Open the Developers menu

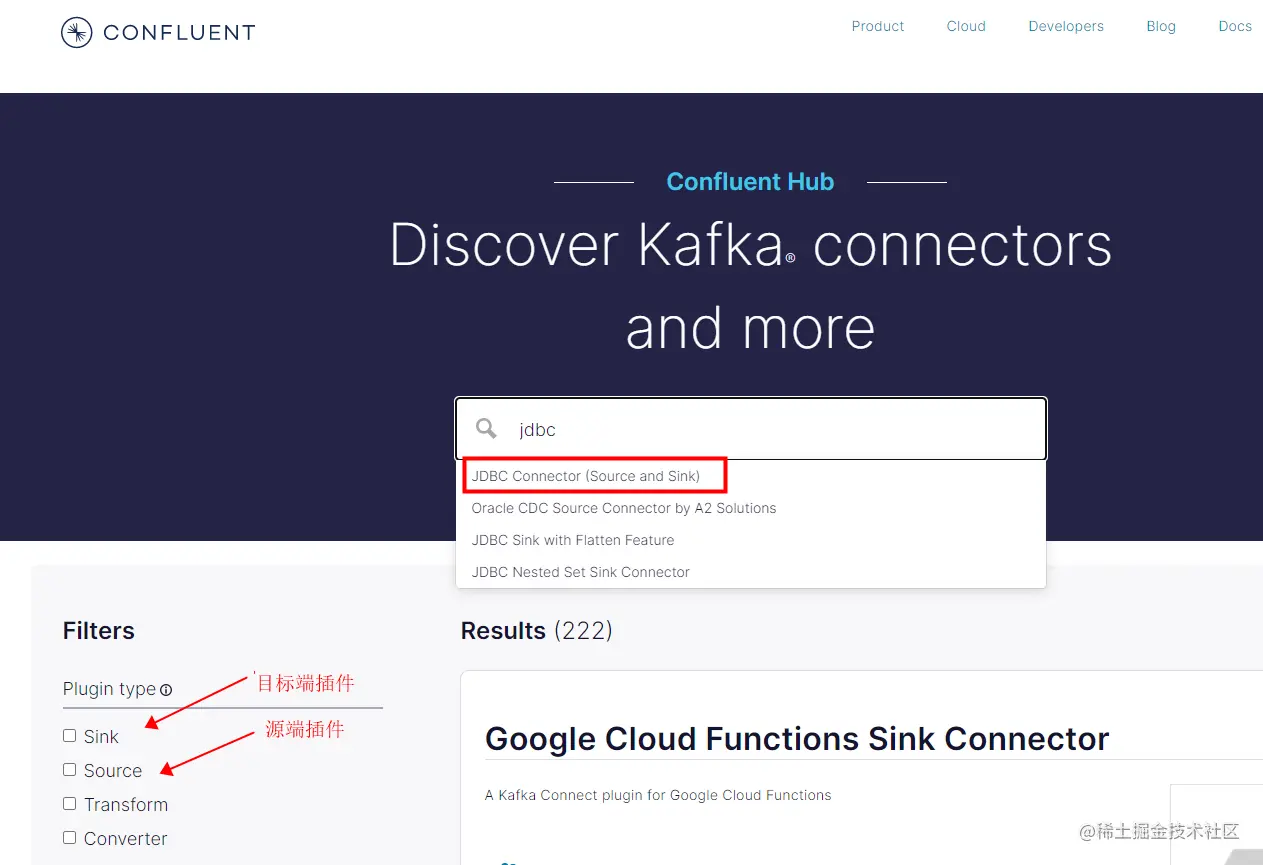tap(1066, 27)
